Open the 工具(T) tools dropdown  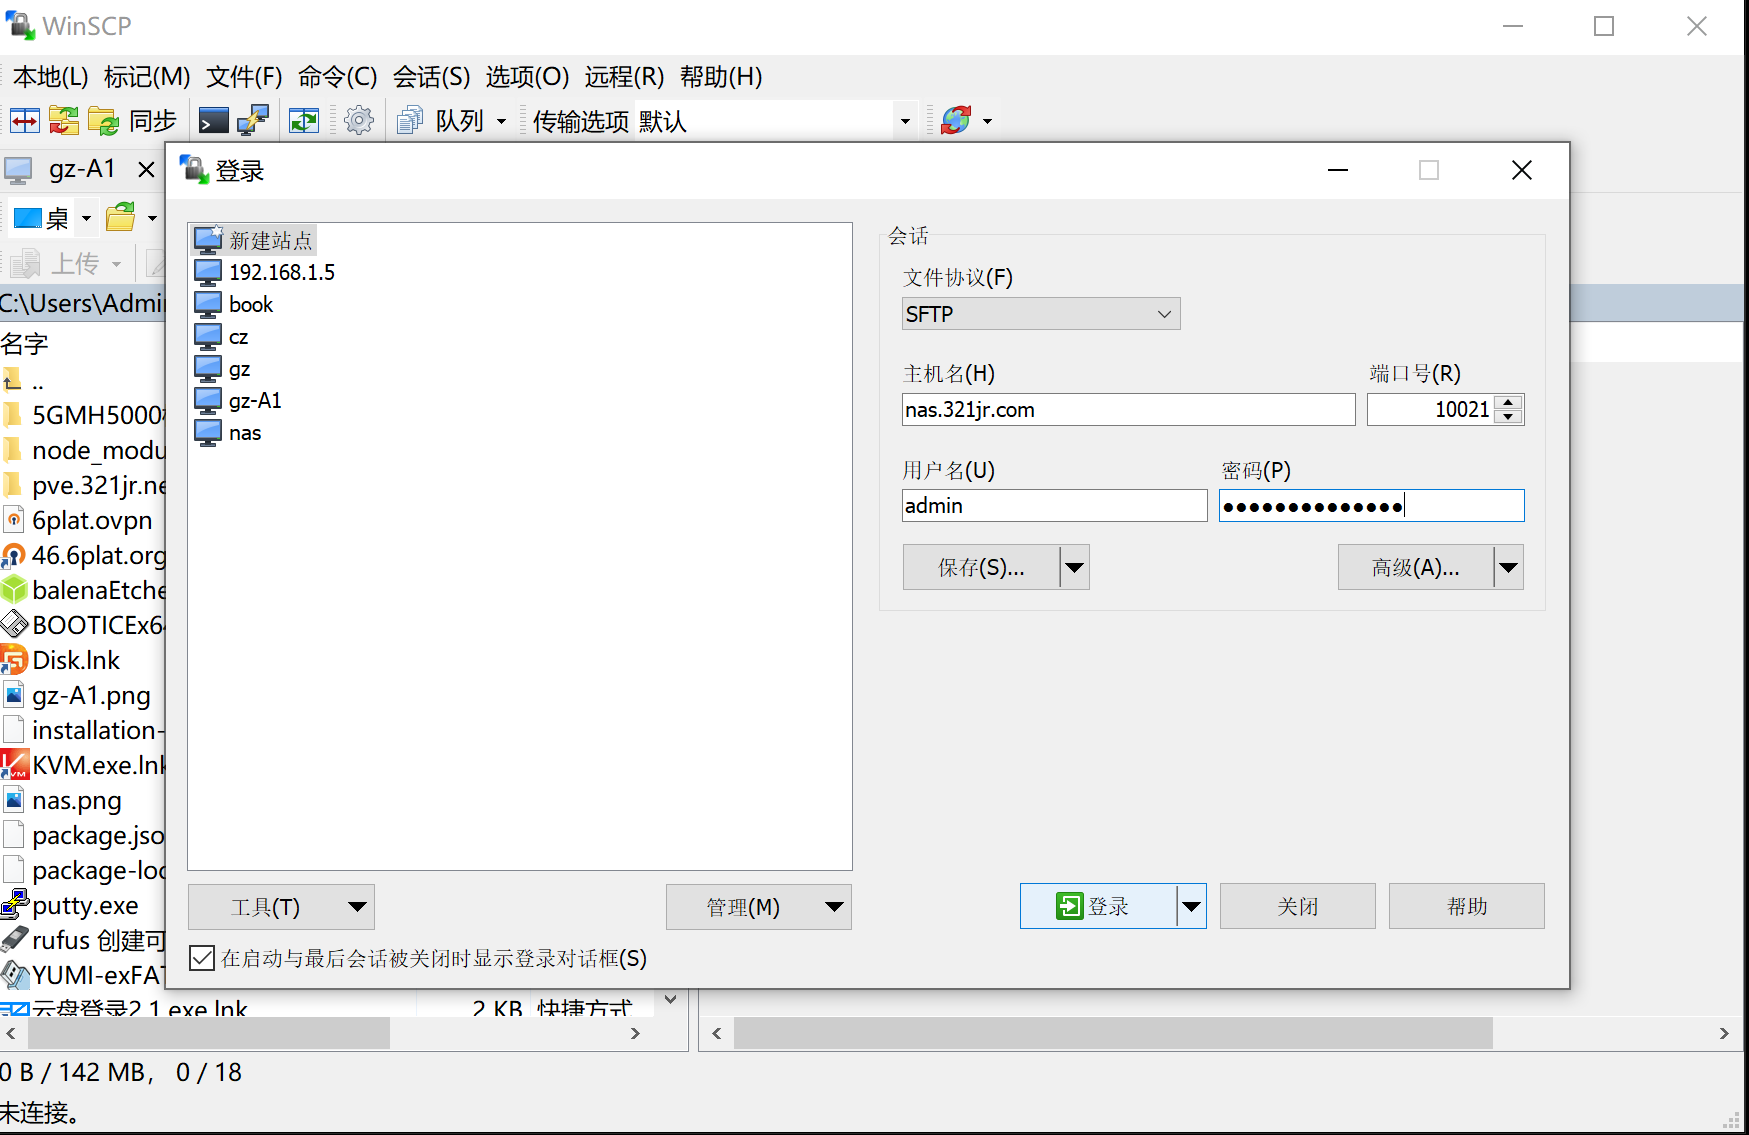[281, 907]
